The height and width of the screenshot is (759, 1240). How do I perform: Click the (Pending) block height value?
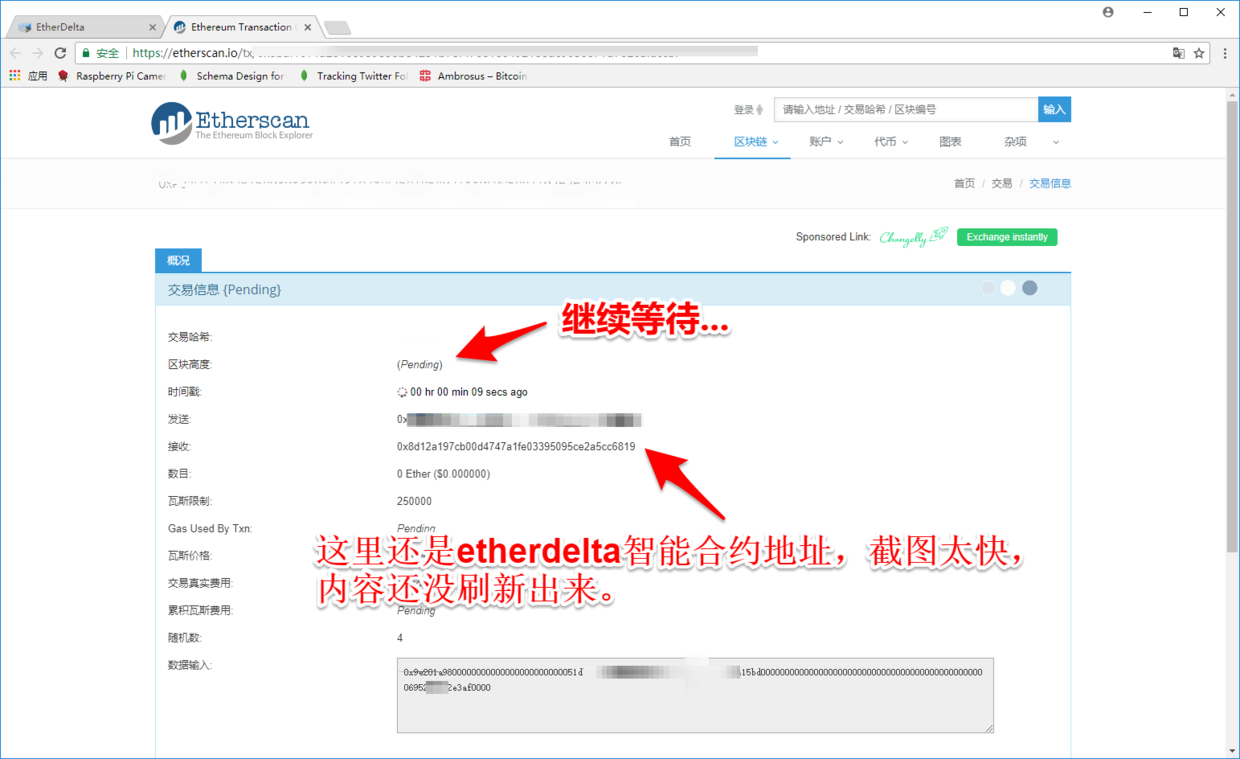420,365
